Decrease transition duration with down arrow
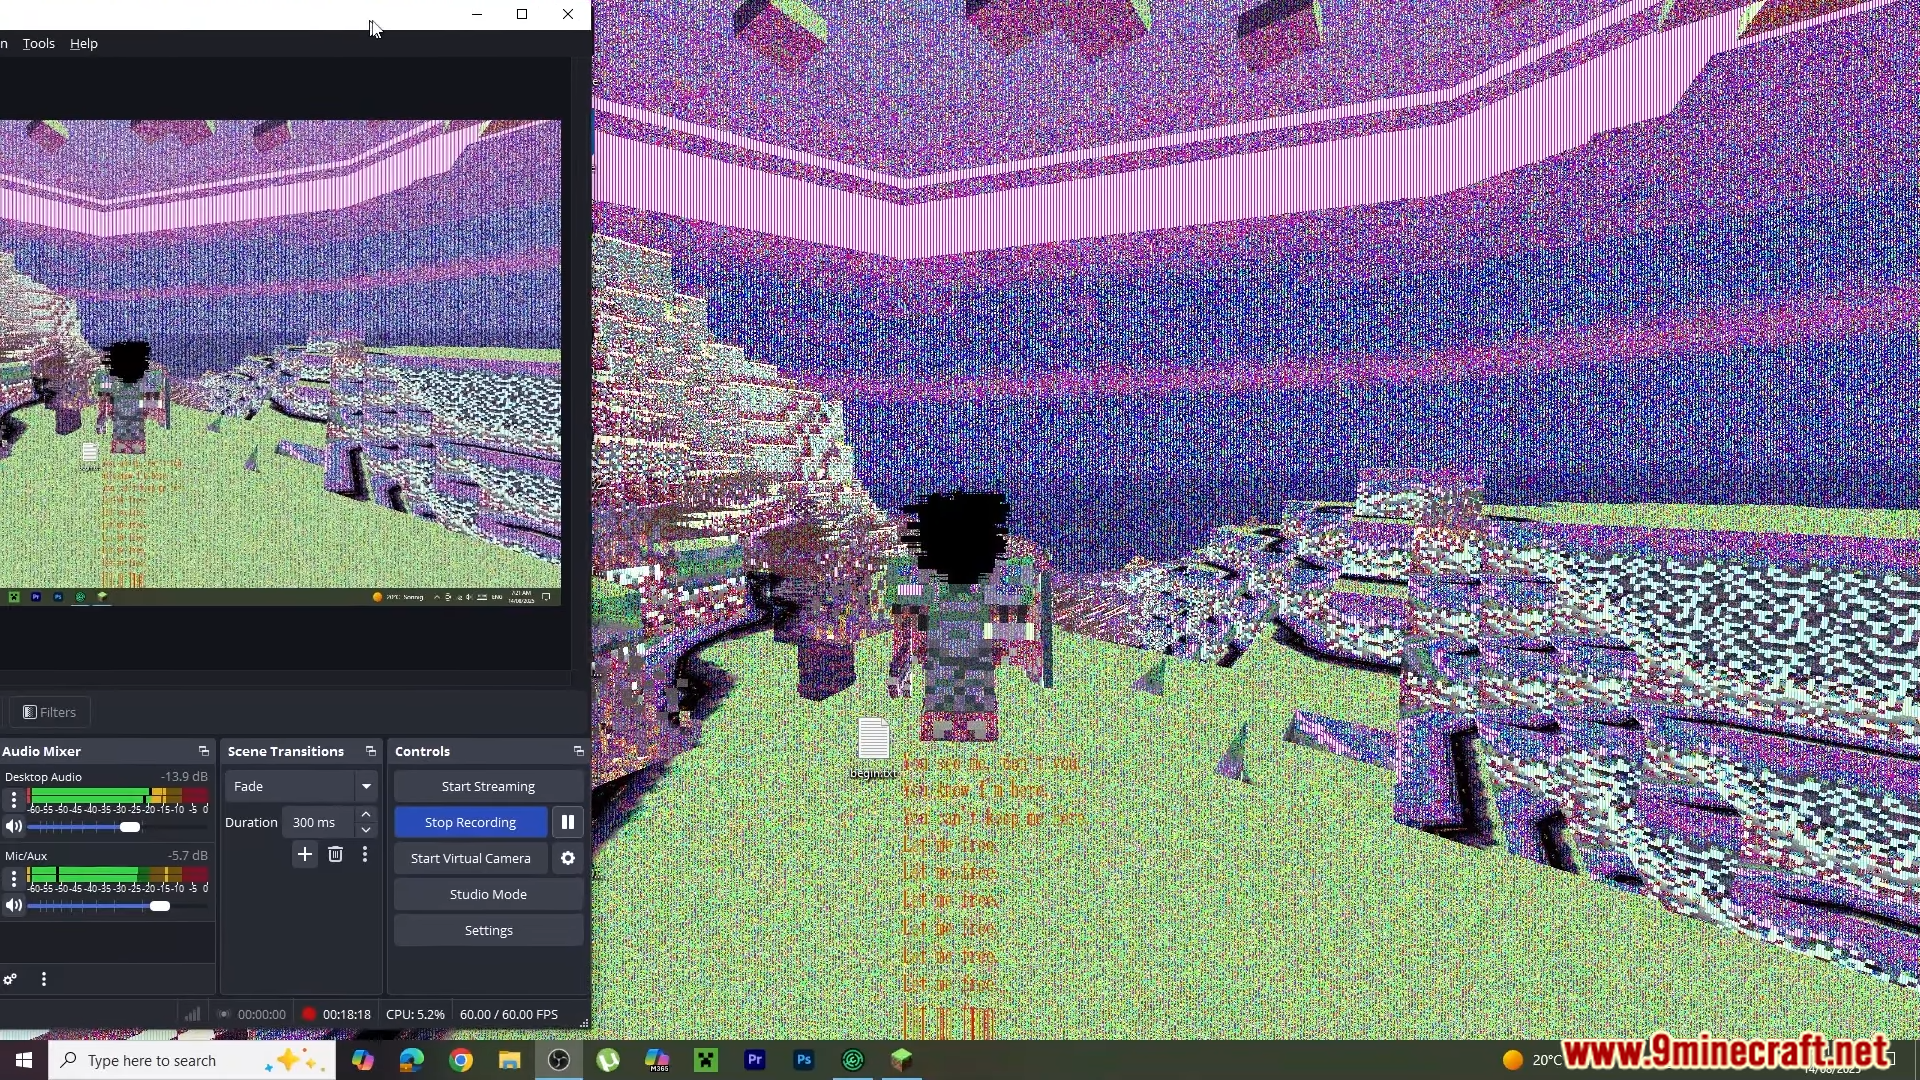1920x1080 pixels. click(366, 830)
